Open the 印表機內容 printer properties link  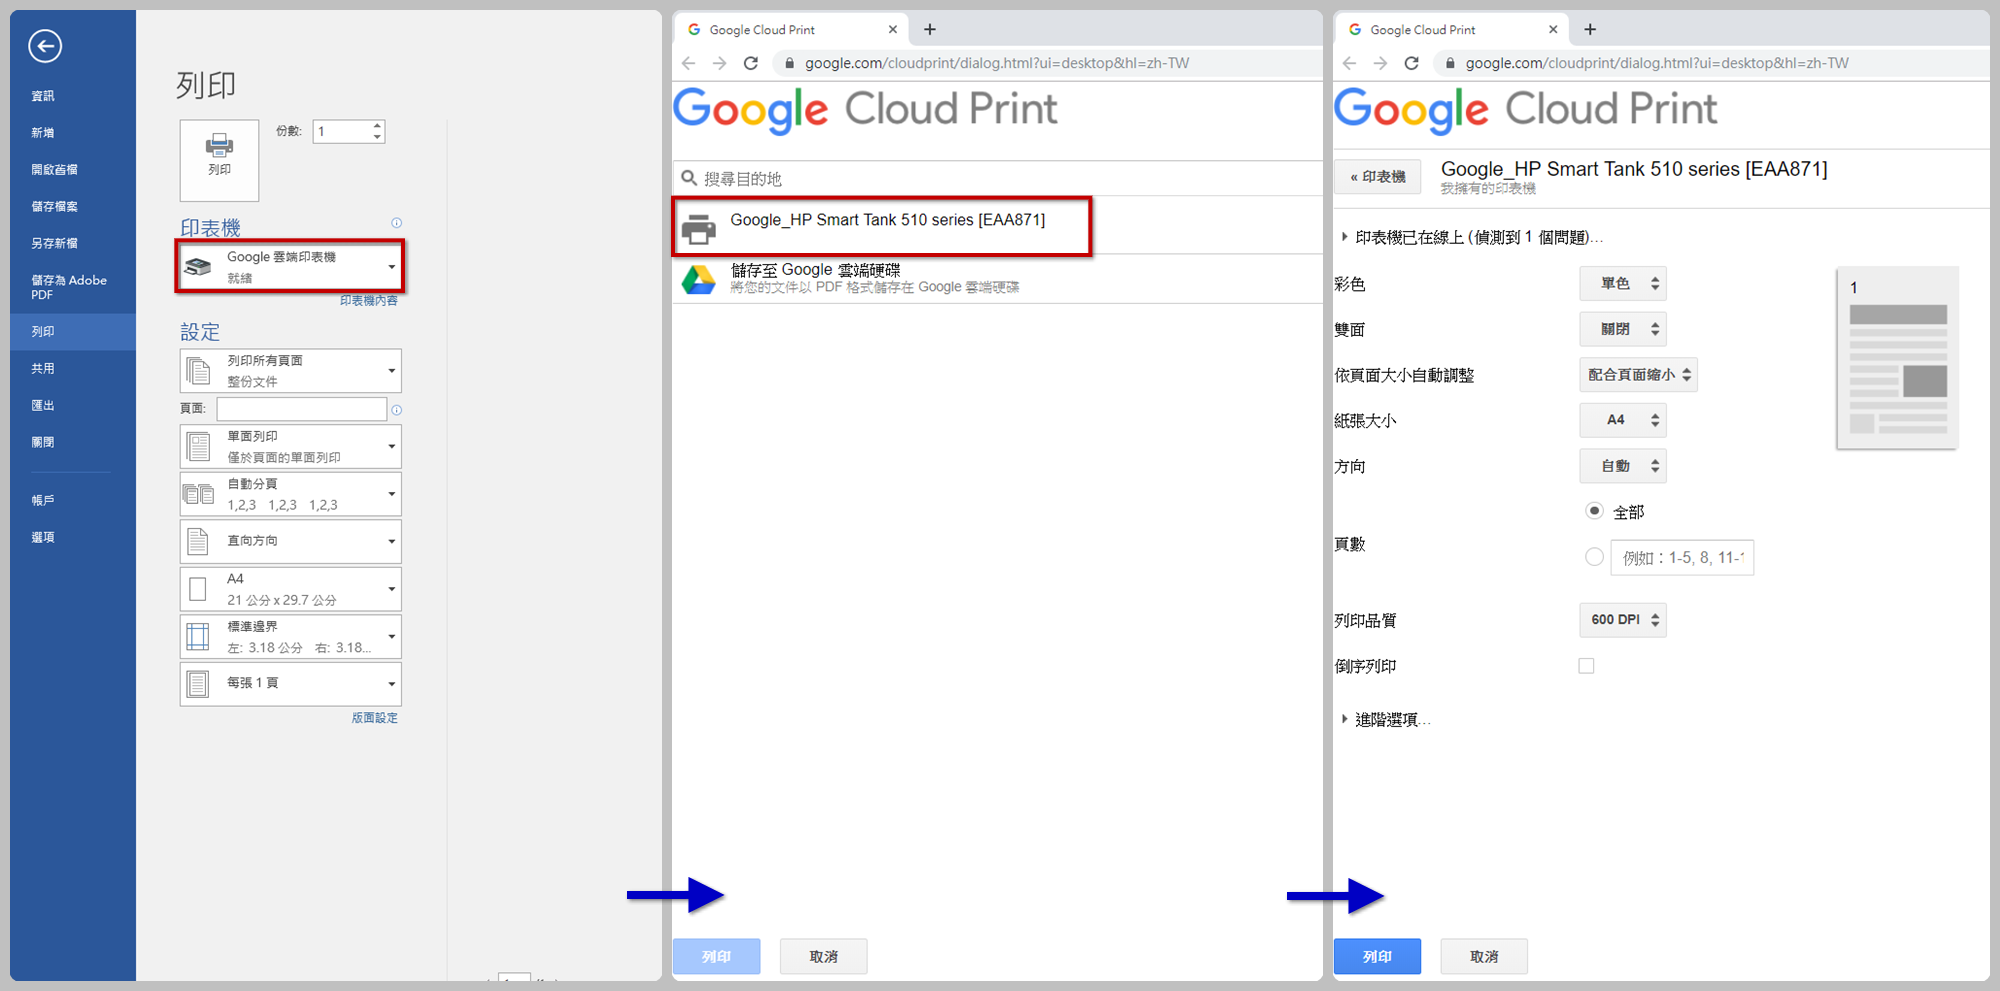[x=368, y=301]
